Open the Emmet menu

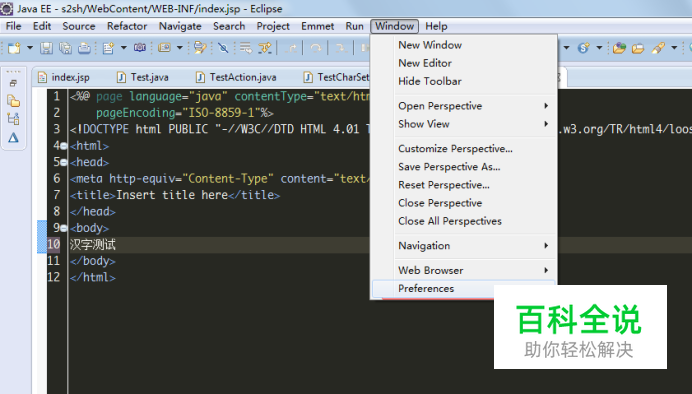[317, 26]
